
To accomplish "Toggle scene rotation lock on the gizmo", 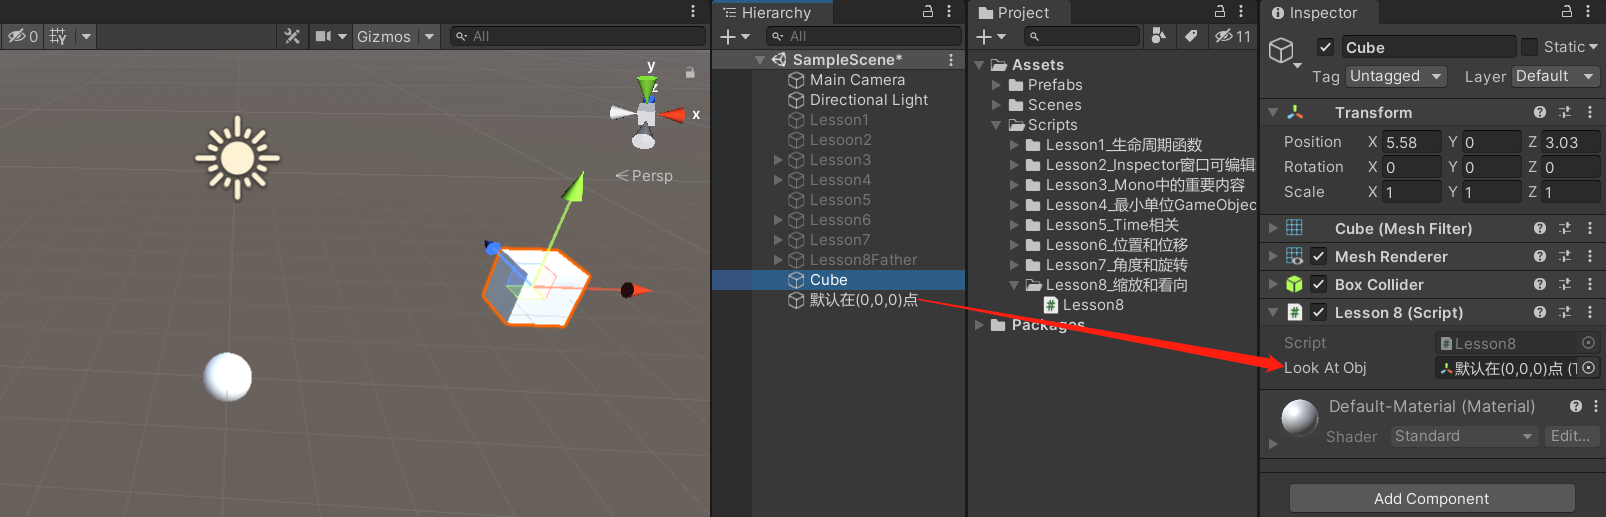I will tap(689, 72).
